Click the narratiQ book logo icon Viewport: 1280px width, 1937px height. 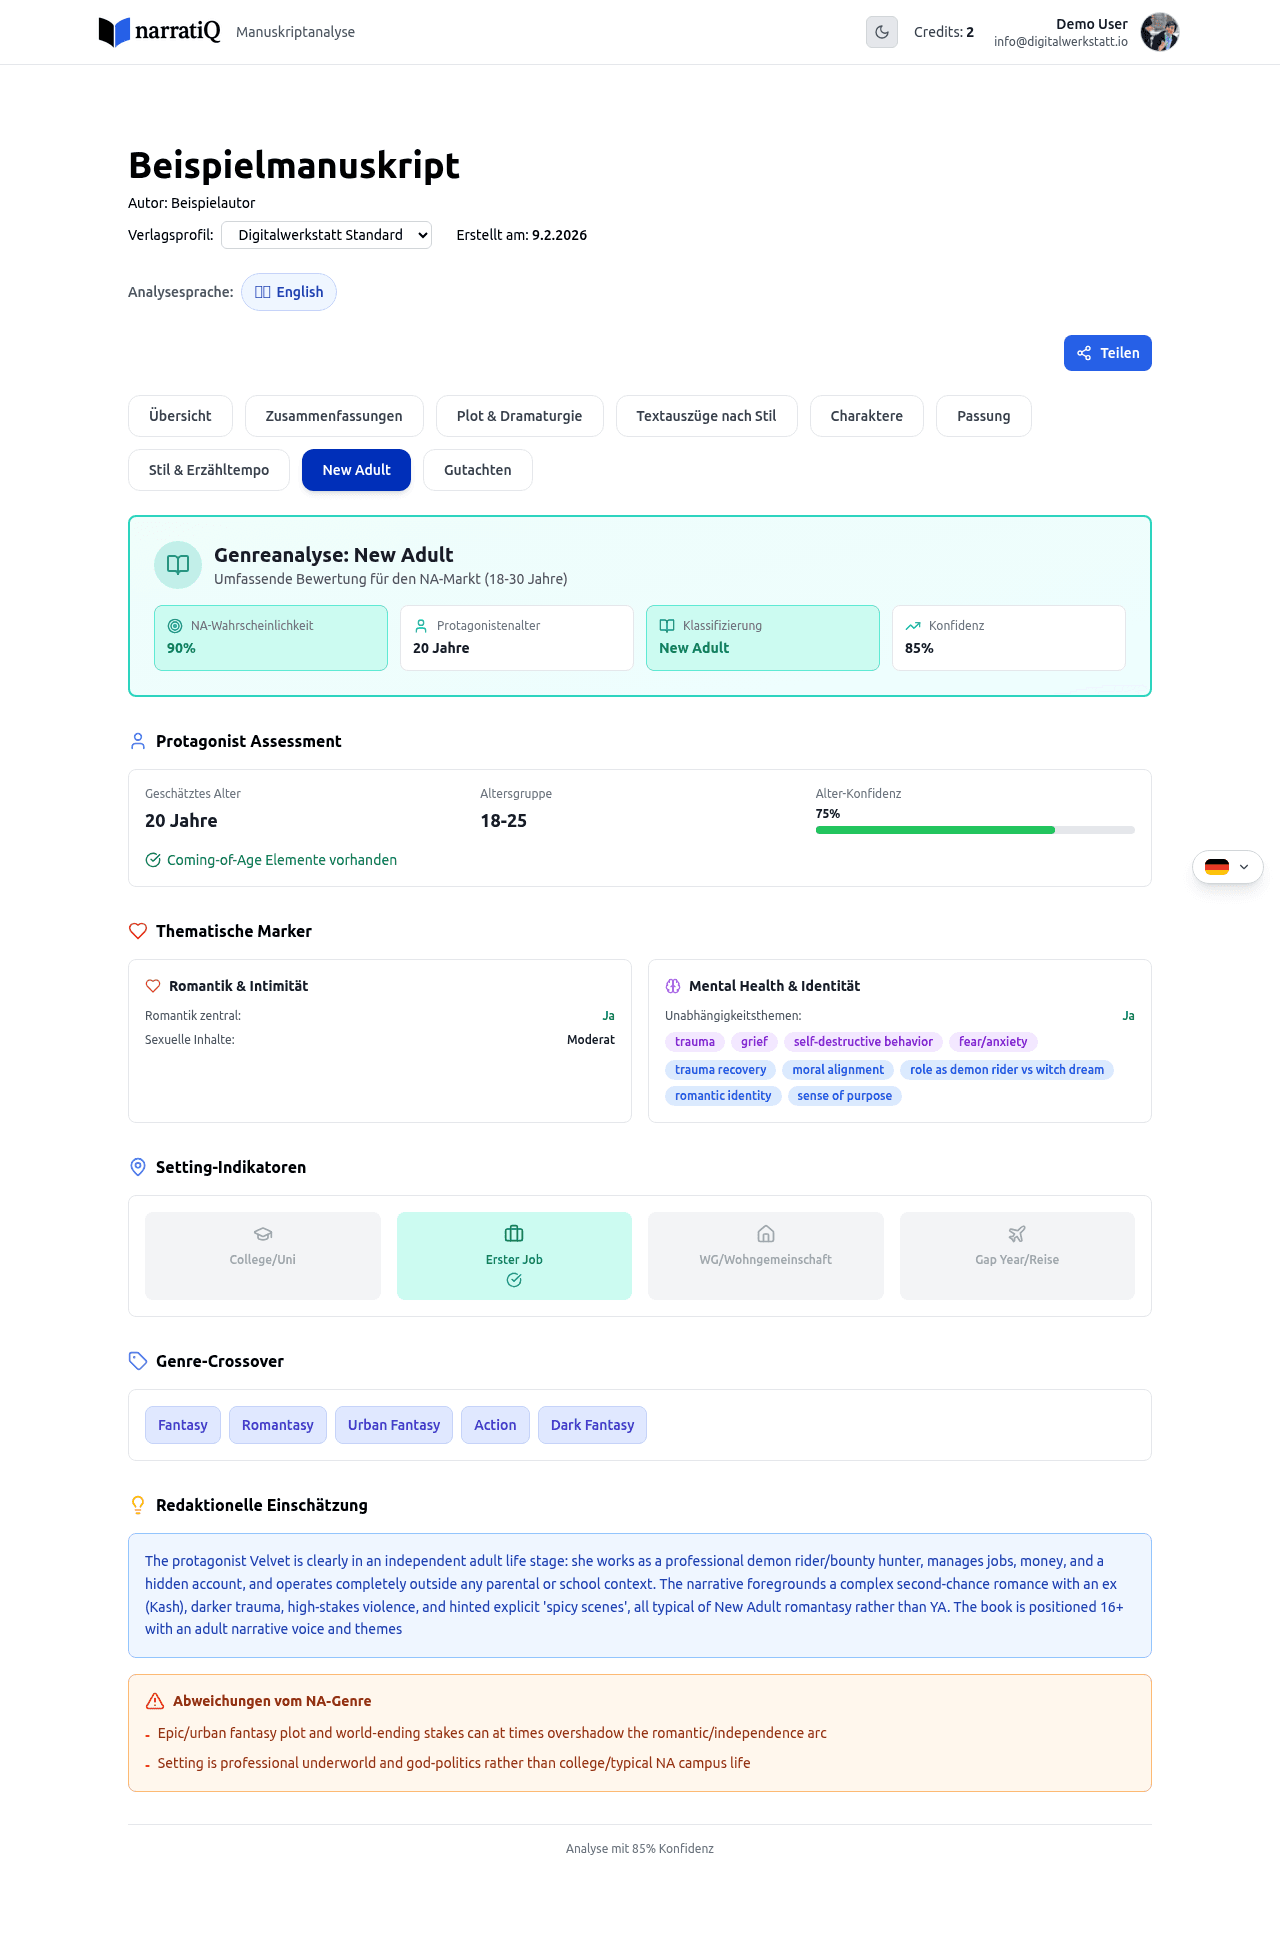114,32
